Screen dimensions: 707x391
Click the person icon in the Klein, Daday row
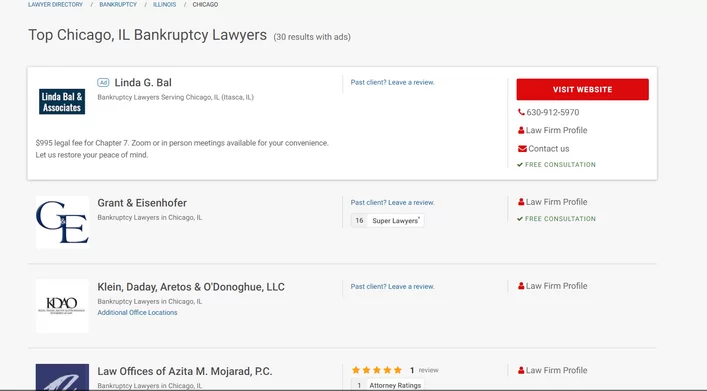click(x=521, y=286)
